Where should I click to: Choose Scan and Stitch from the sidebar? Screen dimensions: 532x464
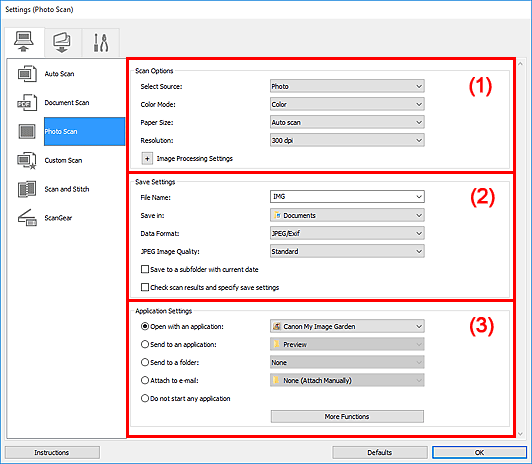click(67, 189)
